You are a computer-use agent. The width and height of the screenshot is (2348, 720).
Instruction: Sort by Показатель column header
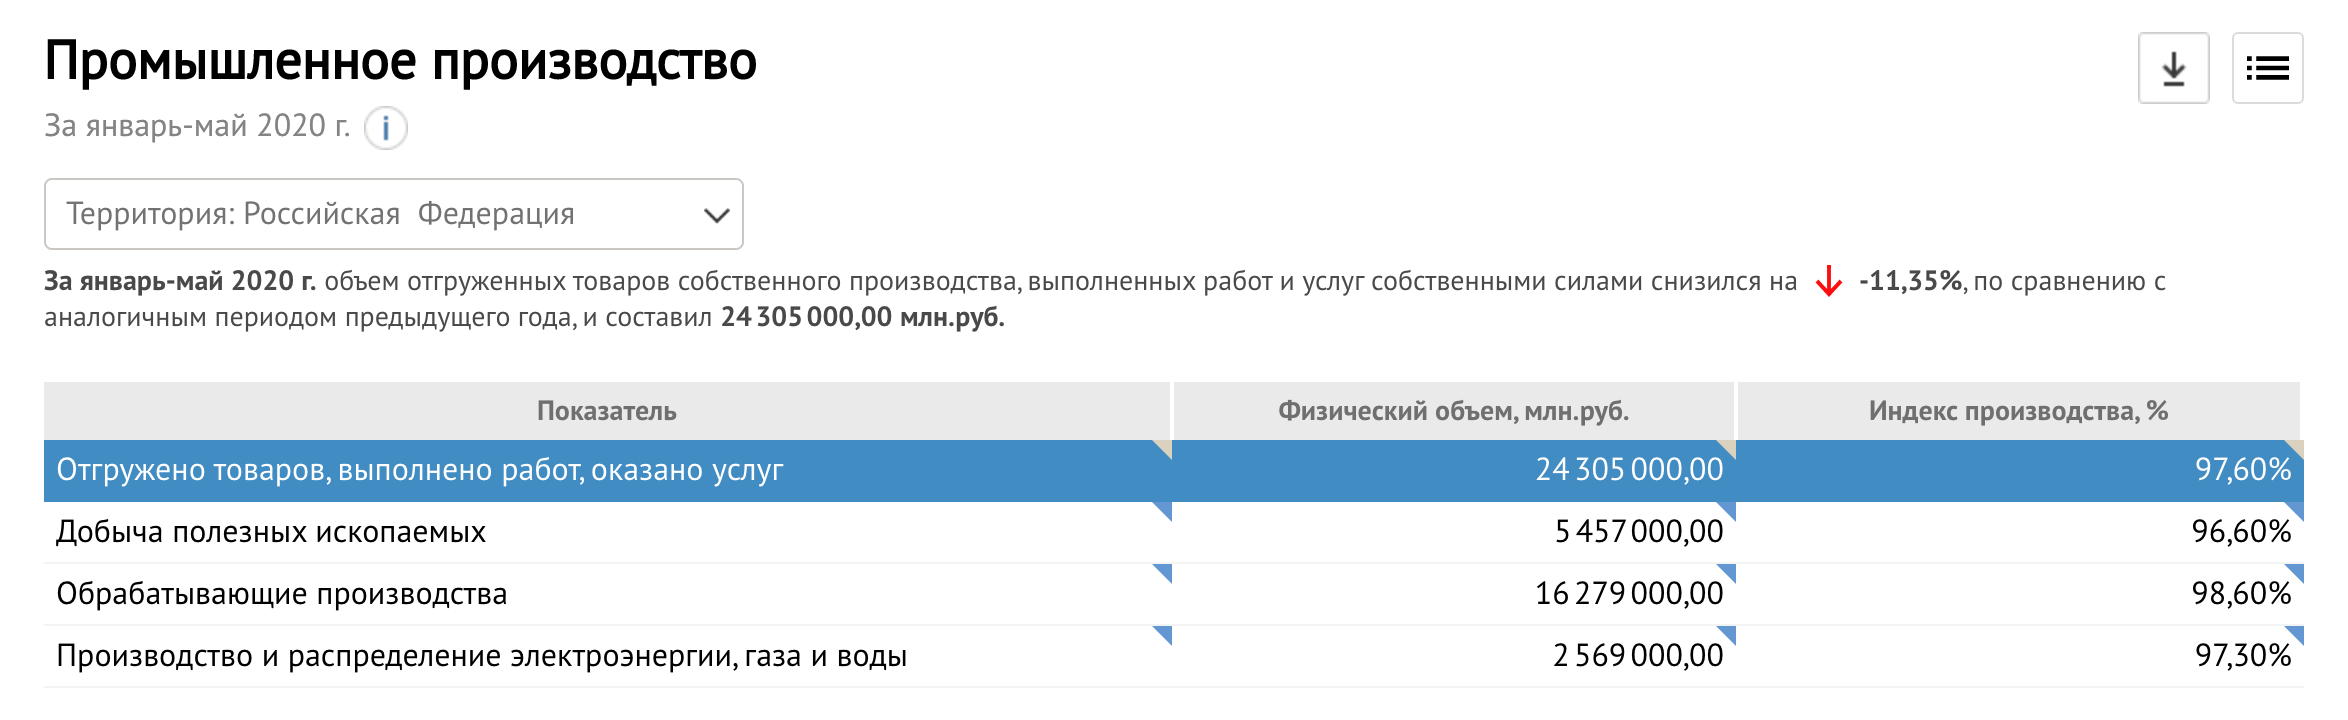606,411
